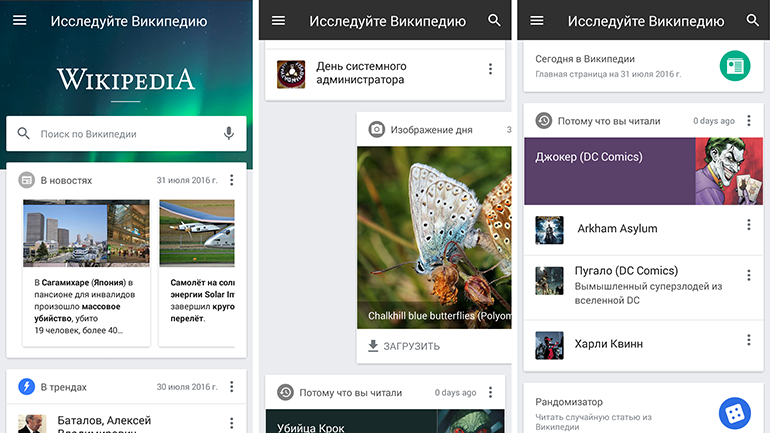Tap the День системного администратора thumbnail
Image resolution: width=770 pixels, height=433 pixels.
tap(291, 74)
